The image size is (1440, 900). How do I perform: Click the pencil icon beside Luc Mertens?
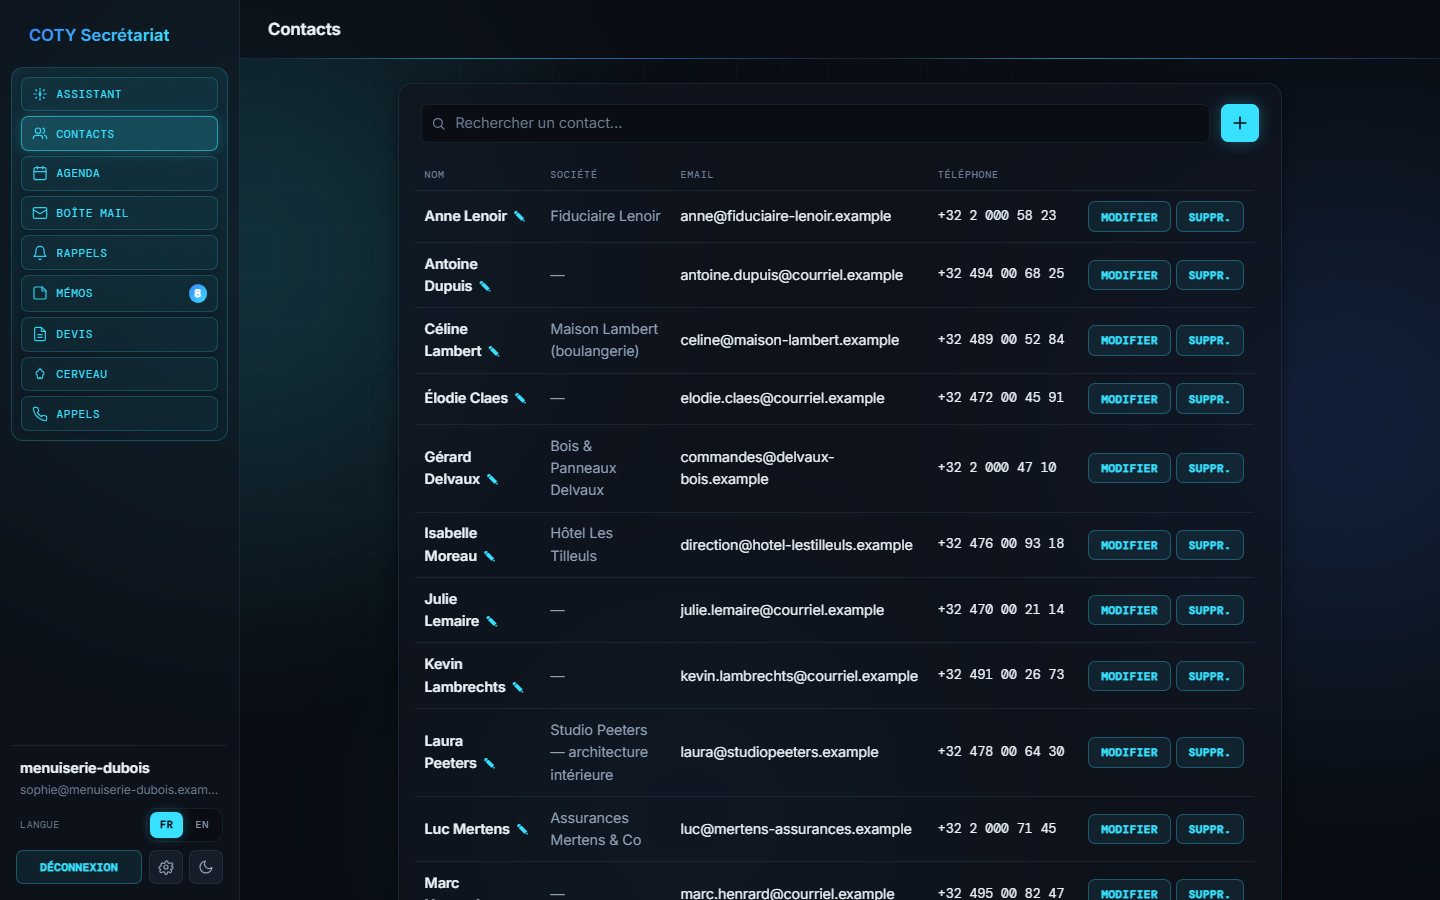click(x=522, y=829)
